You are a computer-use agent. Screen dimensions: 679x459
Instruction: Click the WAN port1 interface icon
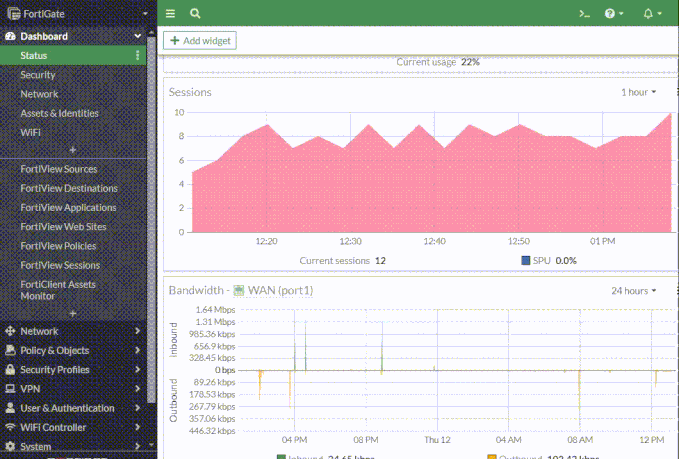point(239,291)
